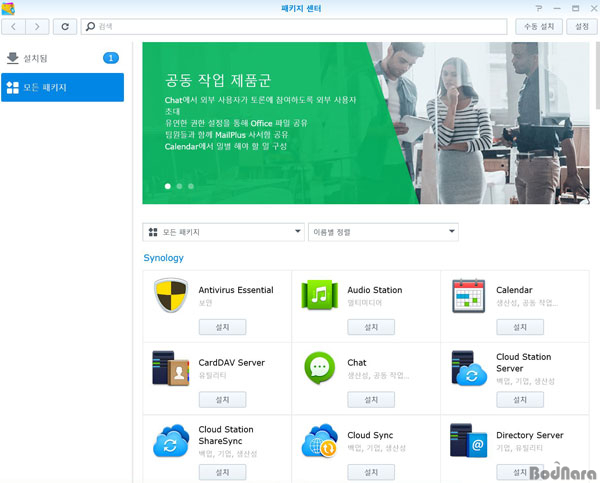Open the CardDAV Server title
This screenshot has height=483, width=600.
click(232, 363)
